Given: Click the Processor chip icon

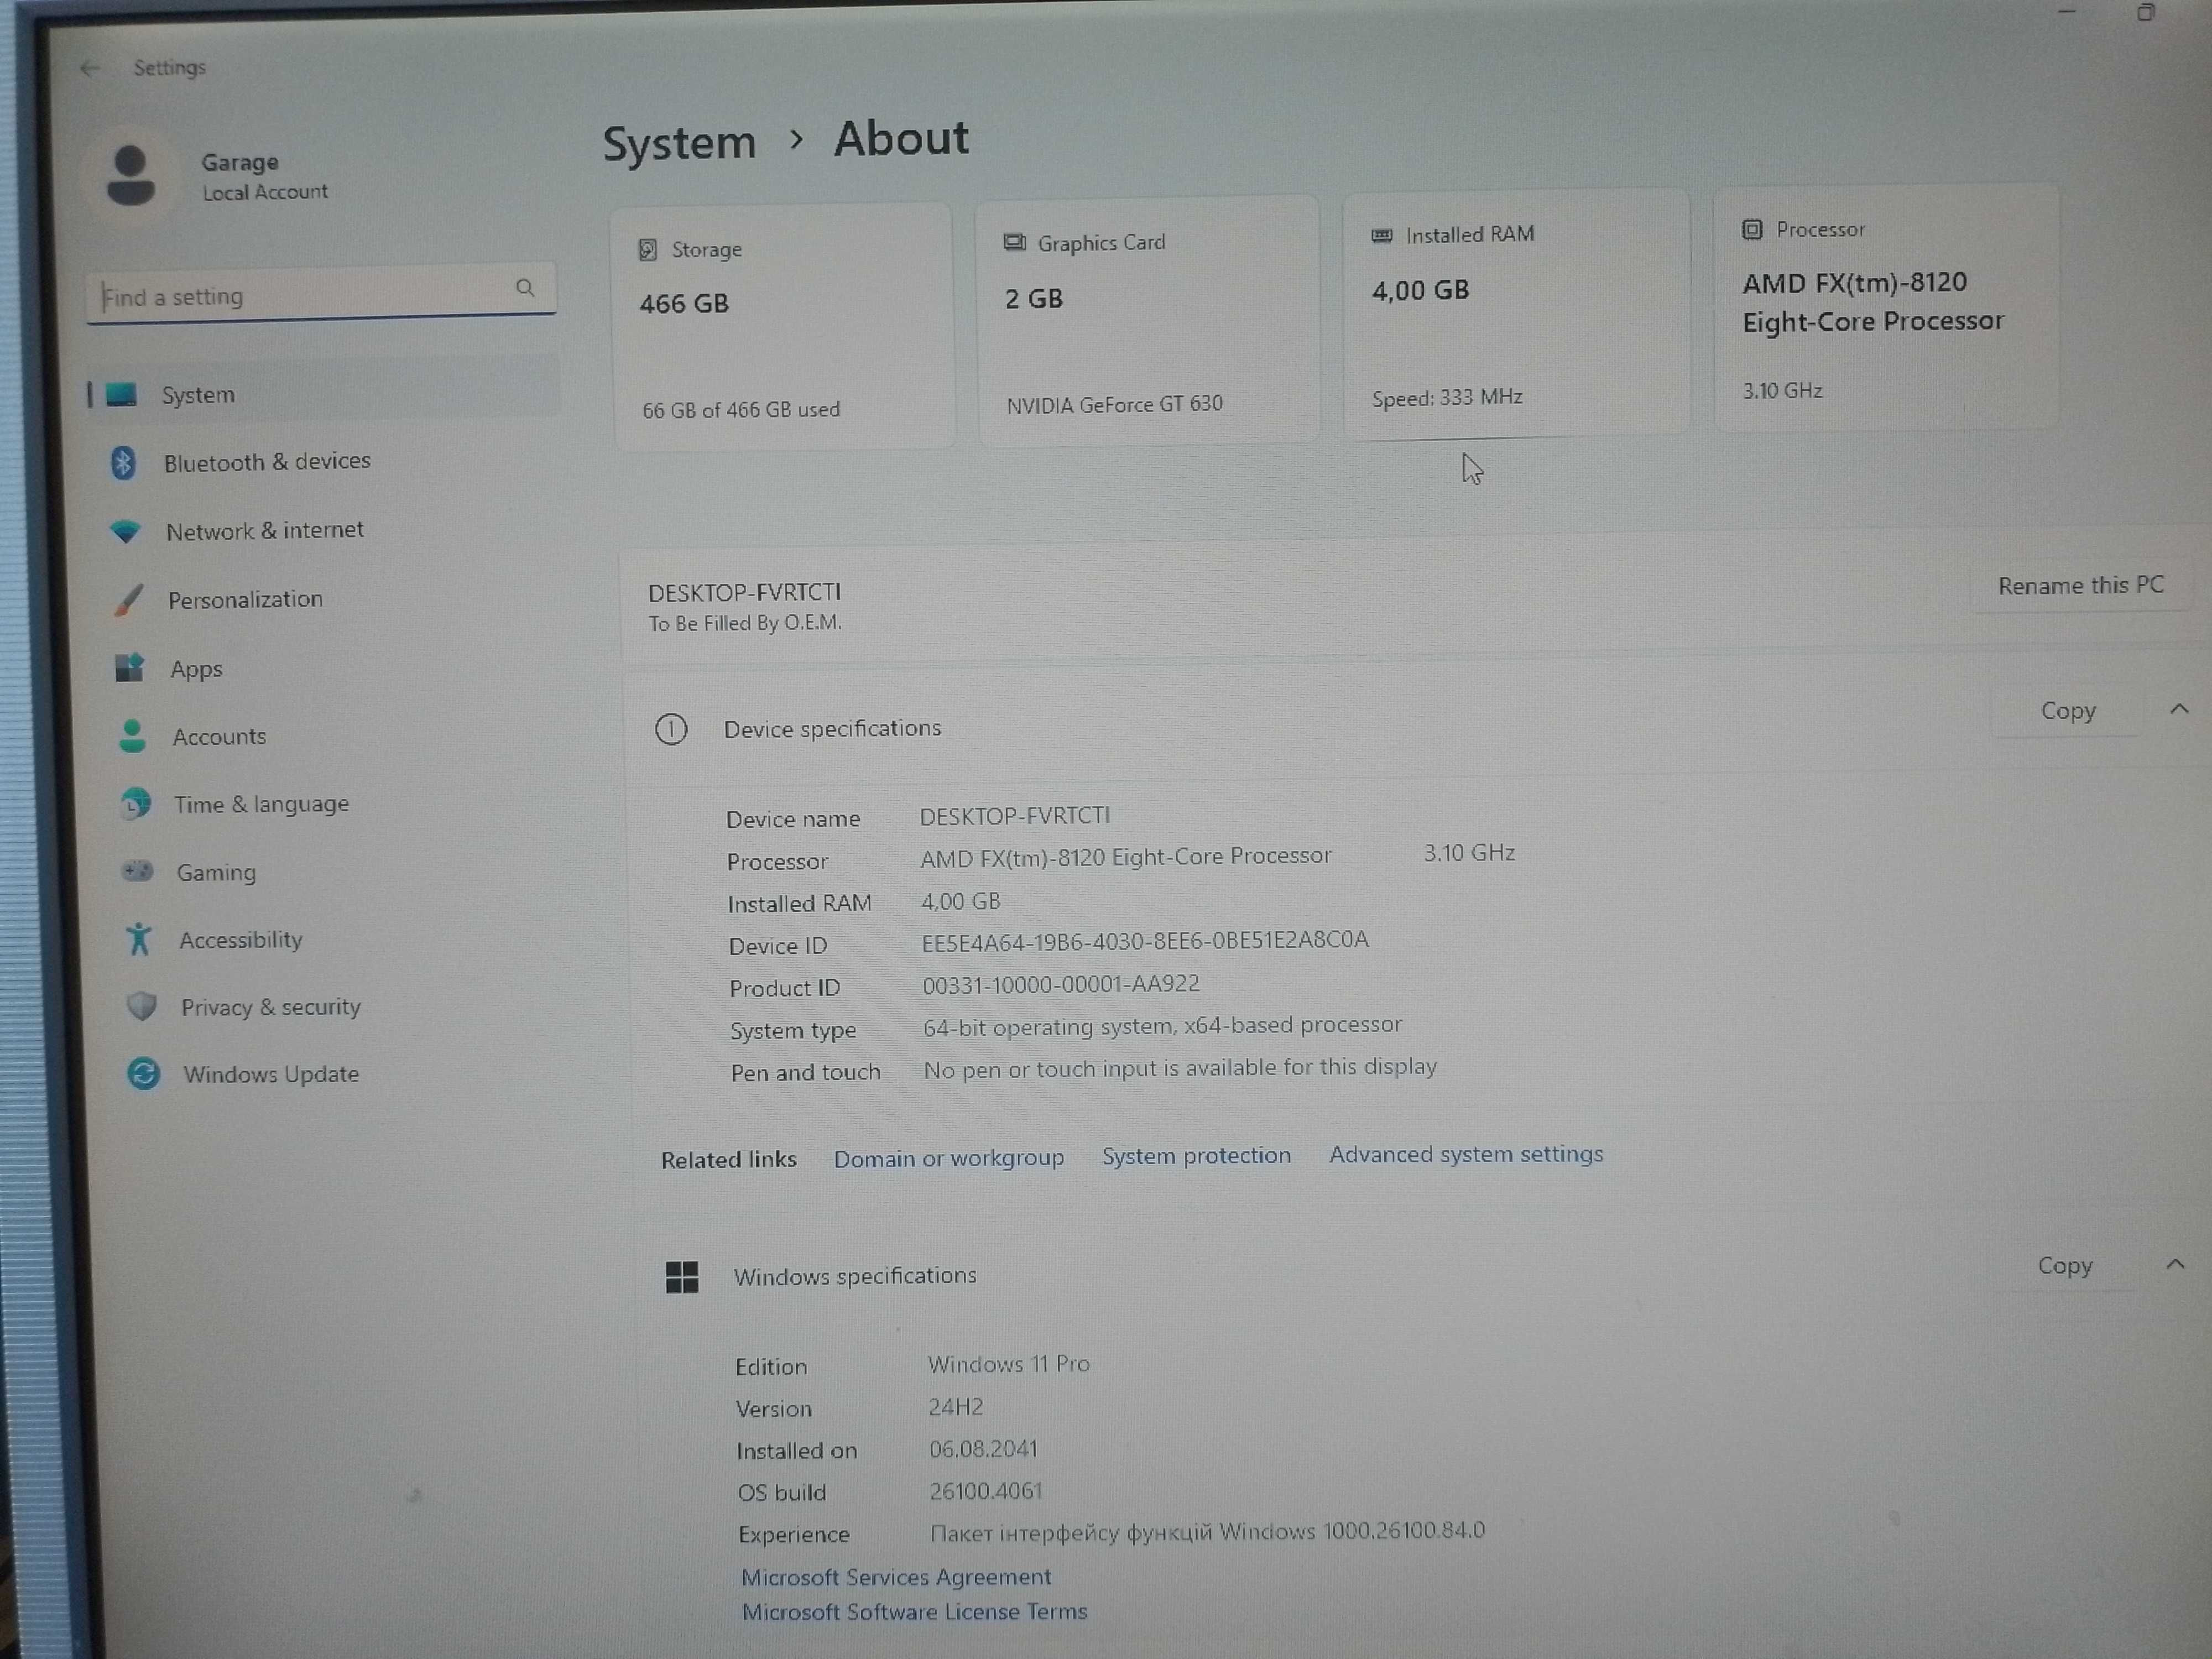Looking at the screenshot, I should point(1752,230).
